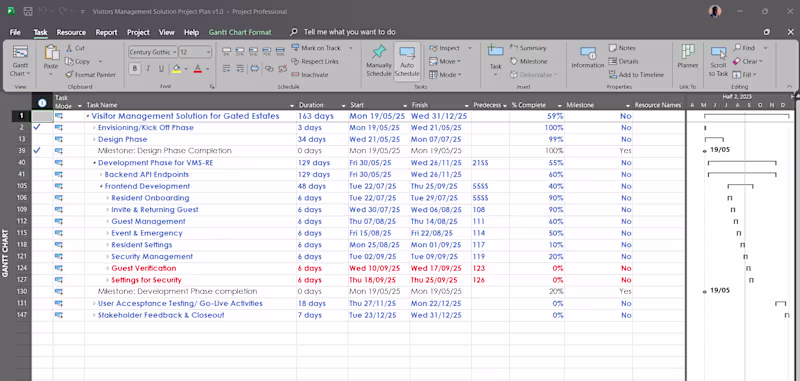800x381 pixels.
Task: Select row header 40
Action: (21, 163)
